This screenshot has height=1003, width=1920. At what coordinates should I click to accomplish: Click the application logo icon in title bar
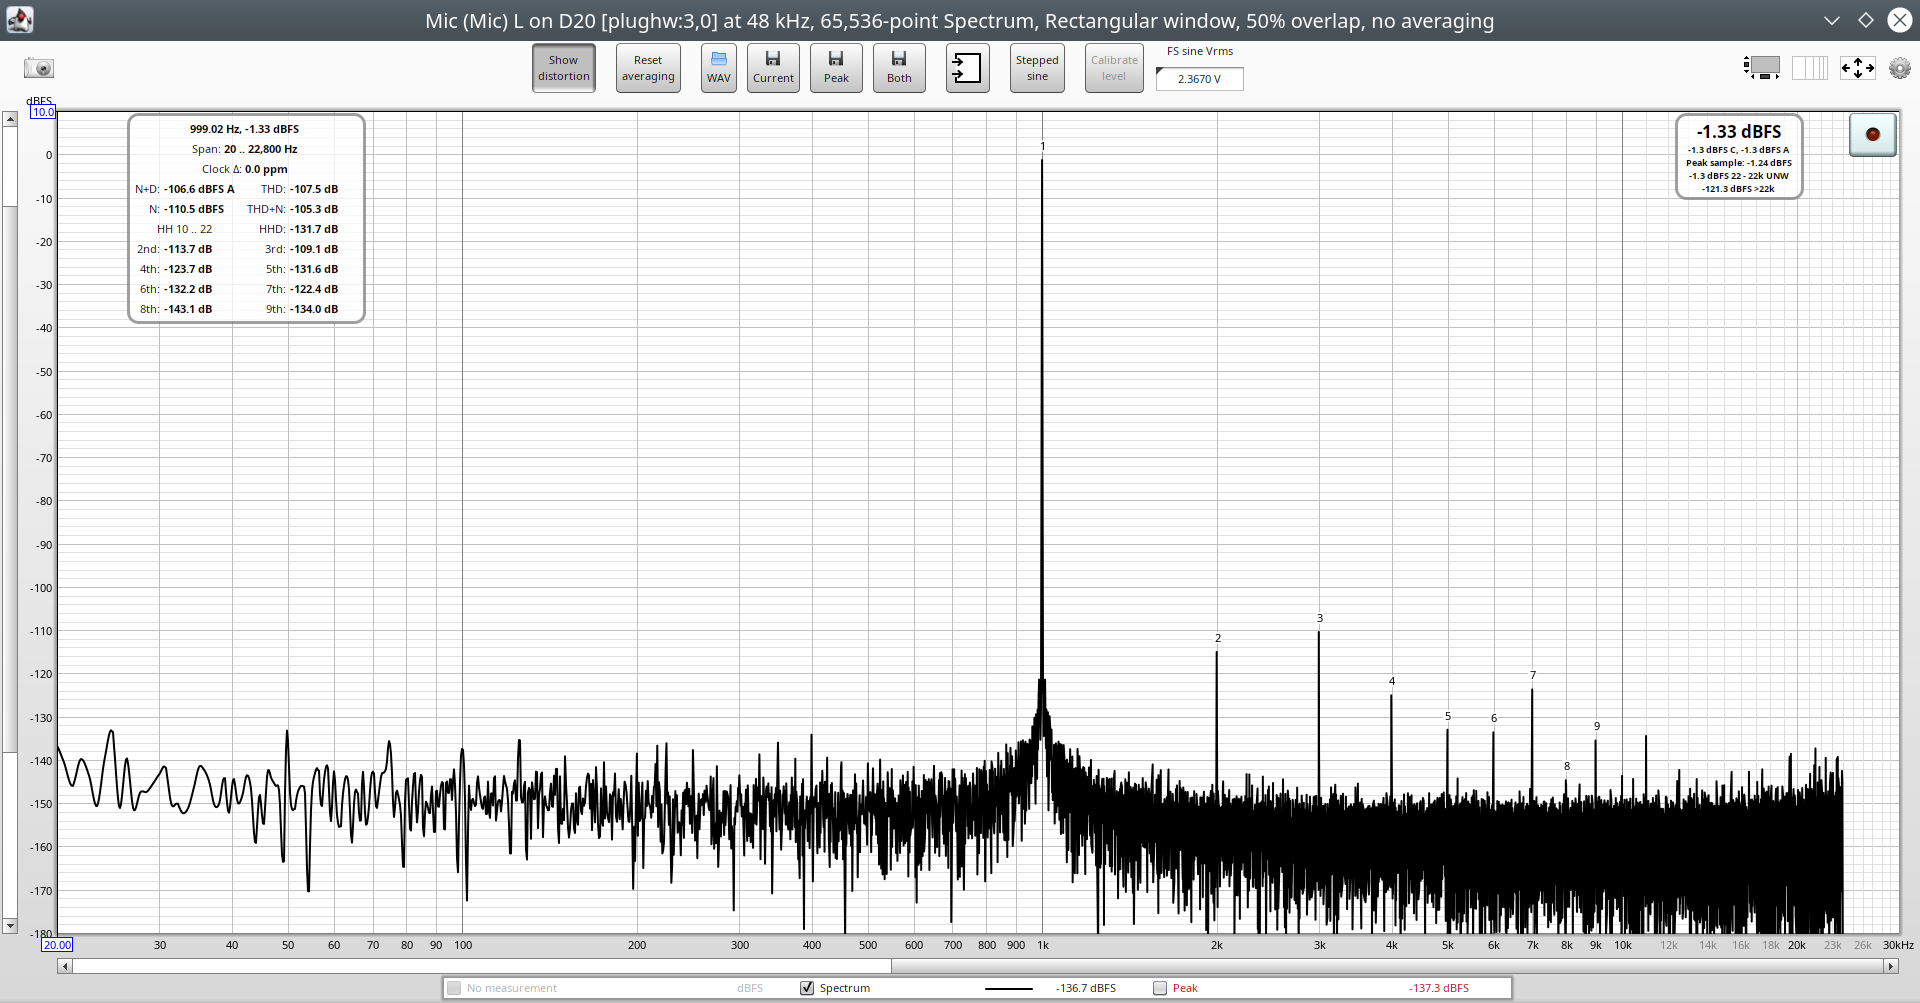click(19, 20)
